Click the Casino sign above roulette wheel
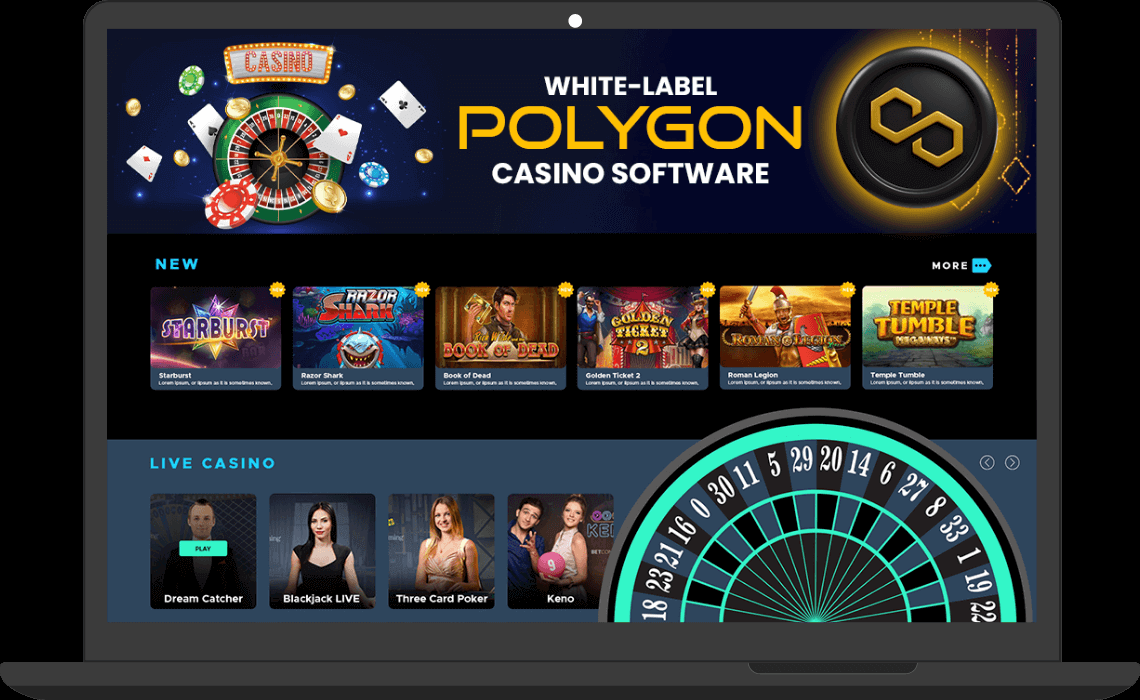Viewport: 1140px width, 700px height. [278, 63]
